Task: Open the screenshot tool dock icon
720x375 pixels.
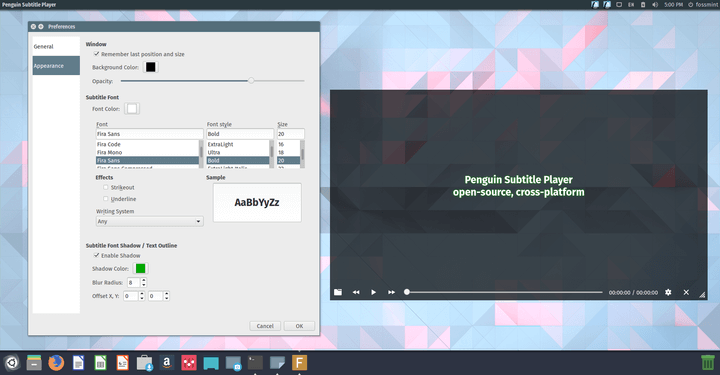Action: 233,363
